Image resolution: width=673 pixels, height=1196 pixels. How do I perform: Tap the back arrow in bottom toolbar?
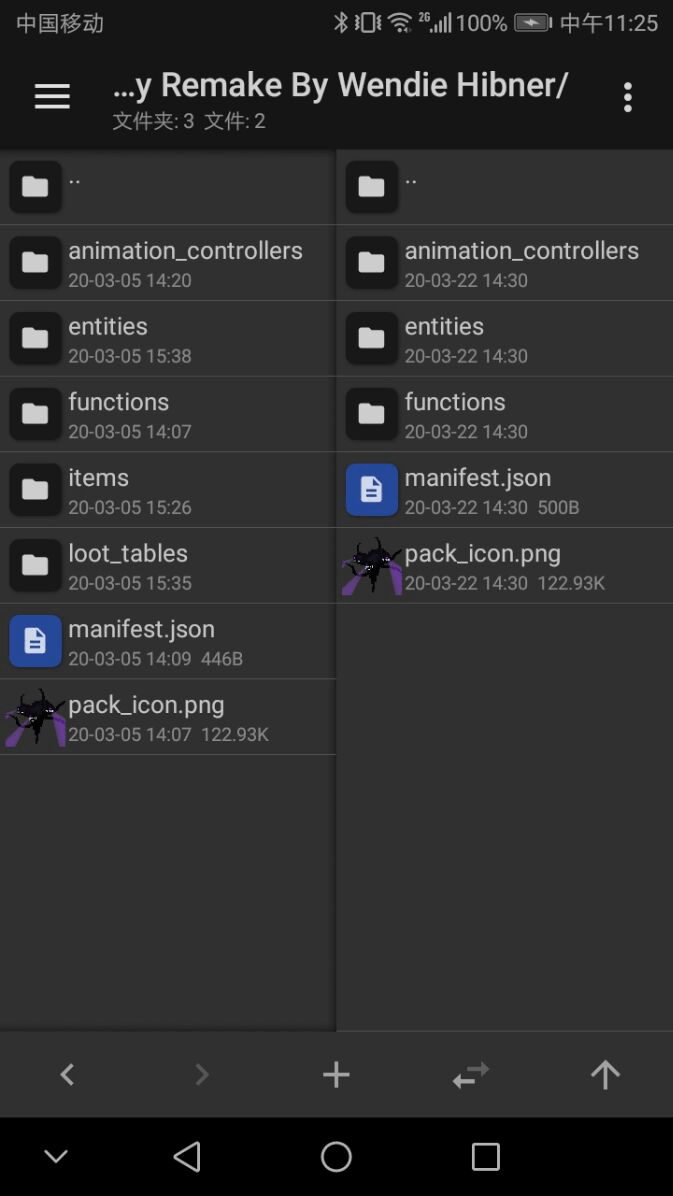[x=67, y=1075]
